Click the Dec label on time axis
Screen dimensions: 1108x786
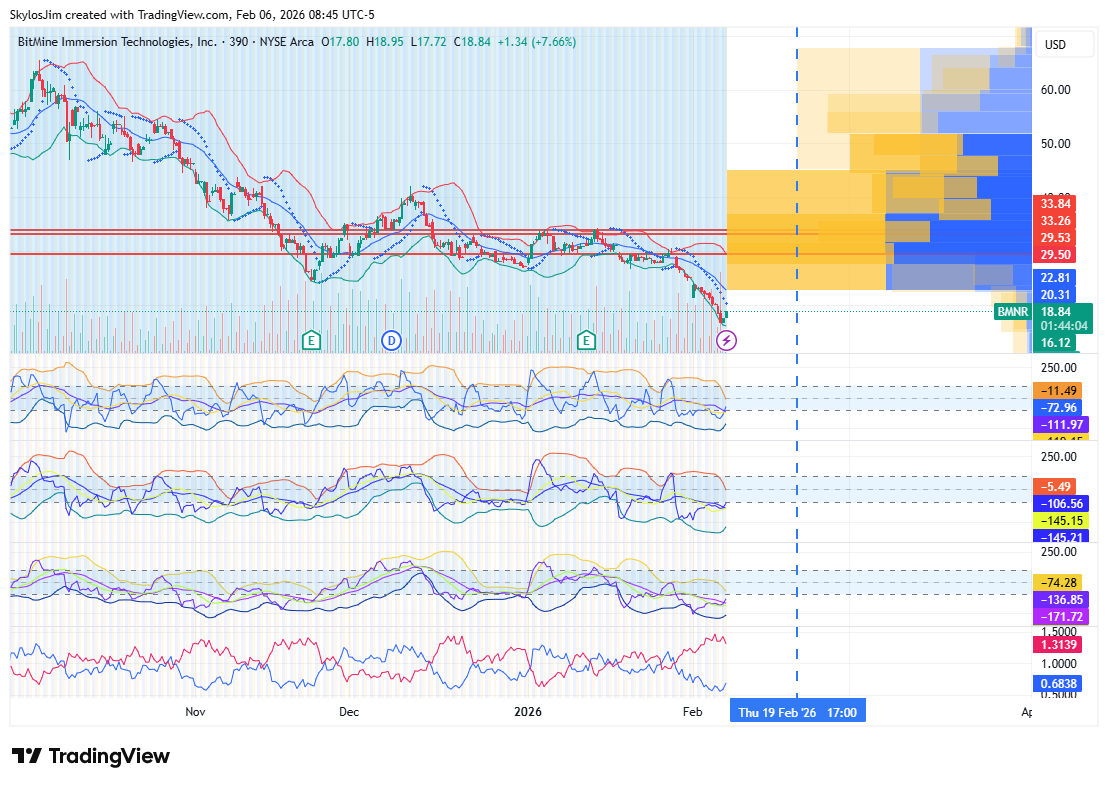(x=348, y=712)
